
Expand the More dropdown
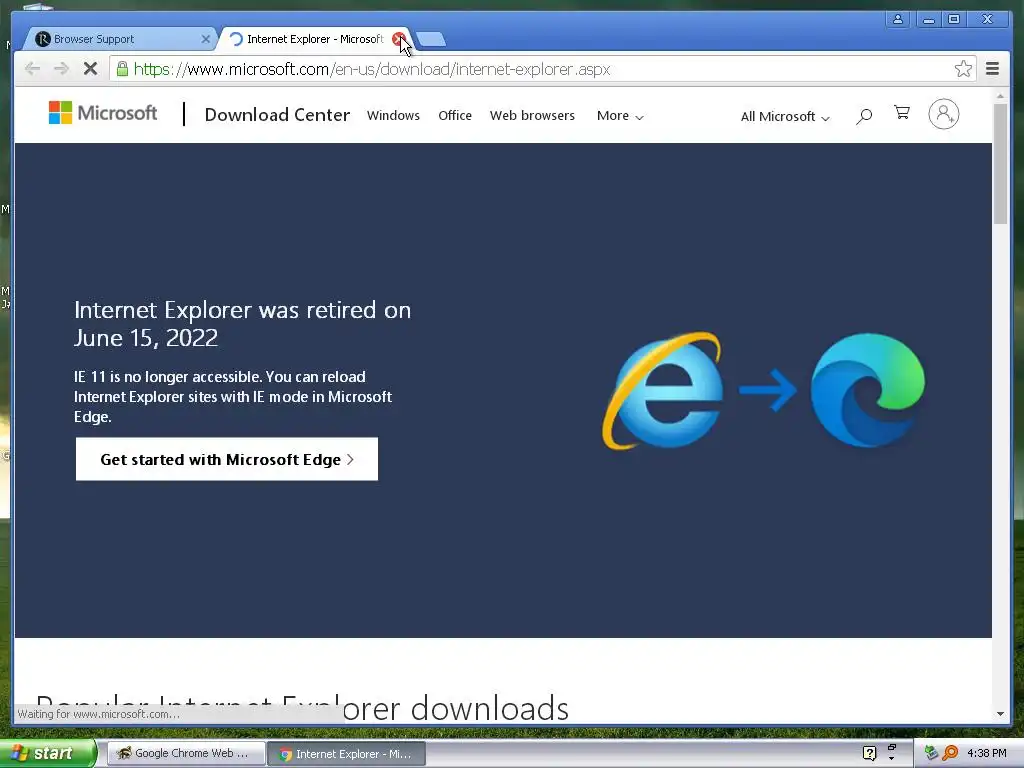pyautogui.click(x=620, y=116)
